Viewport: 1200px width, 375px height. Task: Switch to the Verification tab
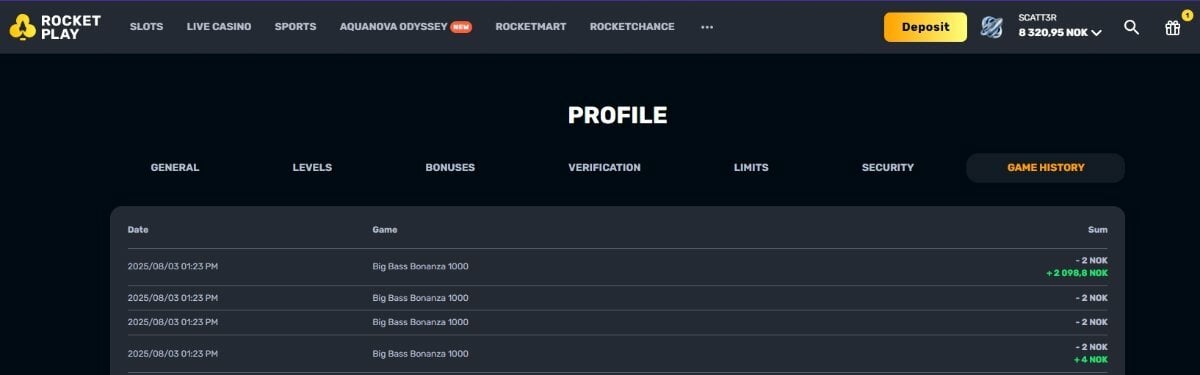(604, 168)
